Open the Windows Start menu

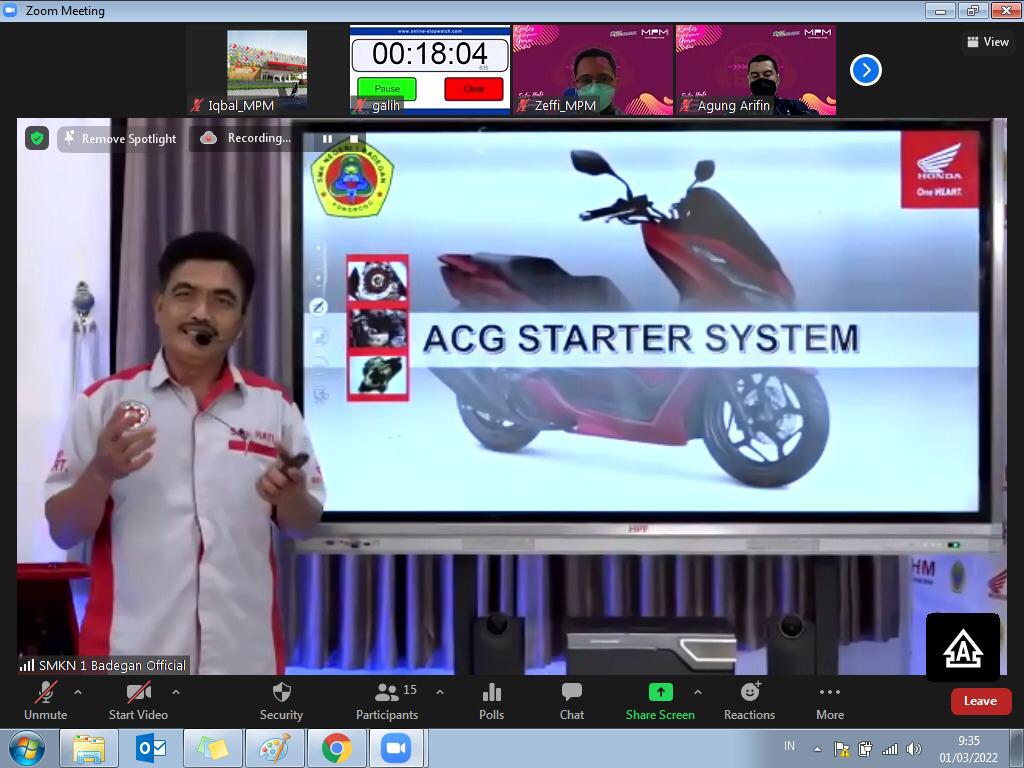coord(26,748)
